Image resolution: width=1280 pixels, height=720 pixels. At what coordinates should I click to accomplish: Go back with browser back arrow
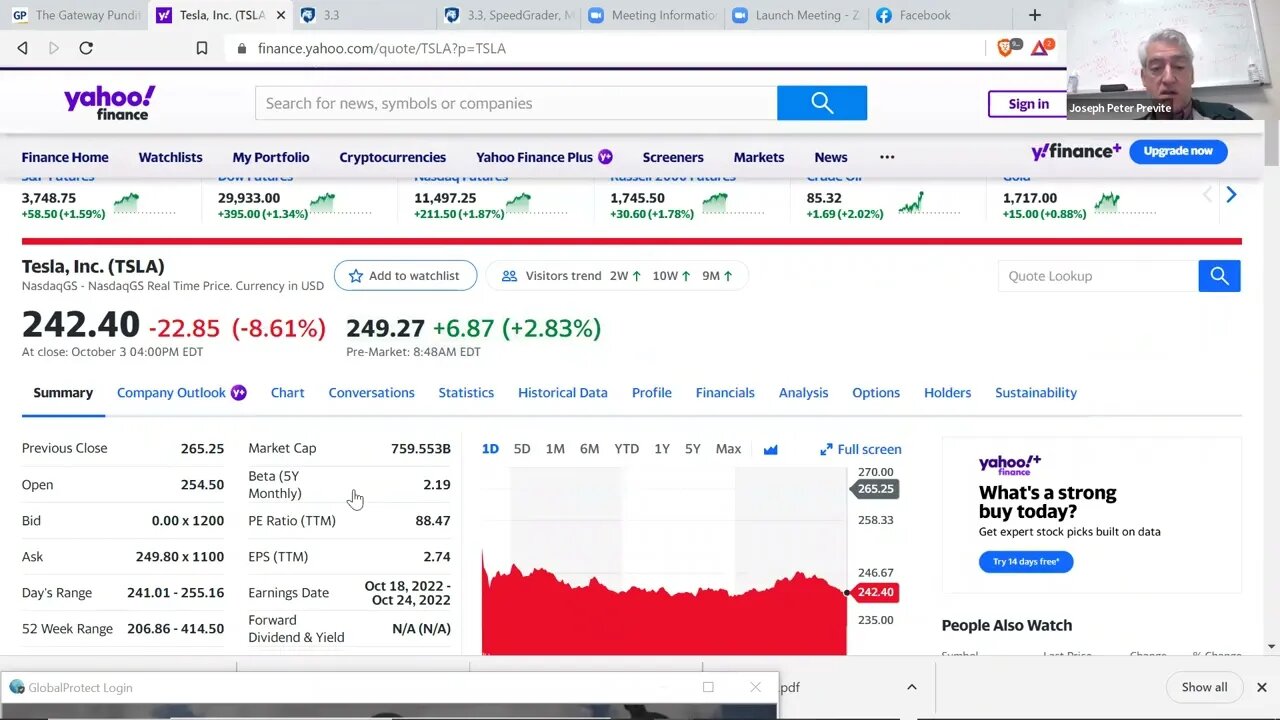point(23,48)
